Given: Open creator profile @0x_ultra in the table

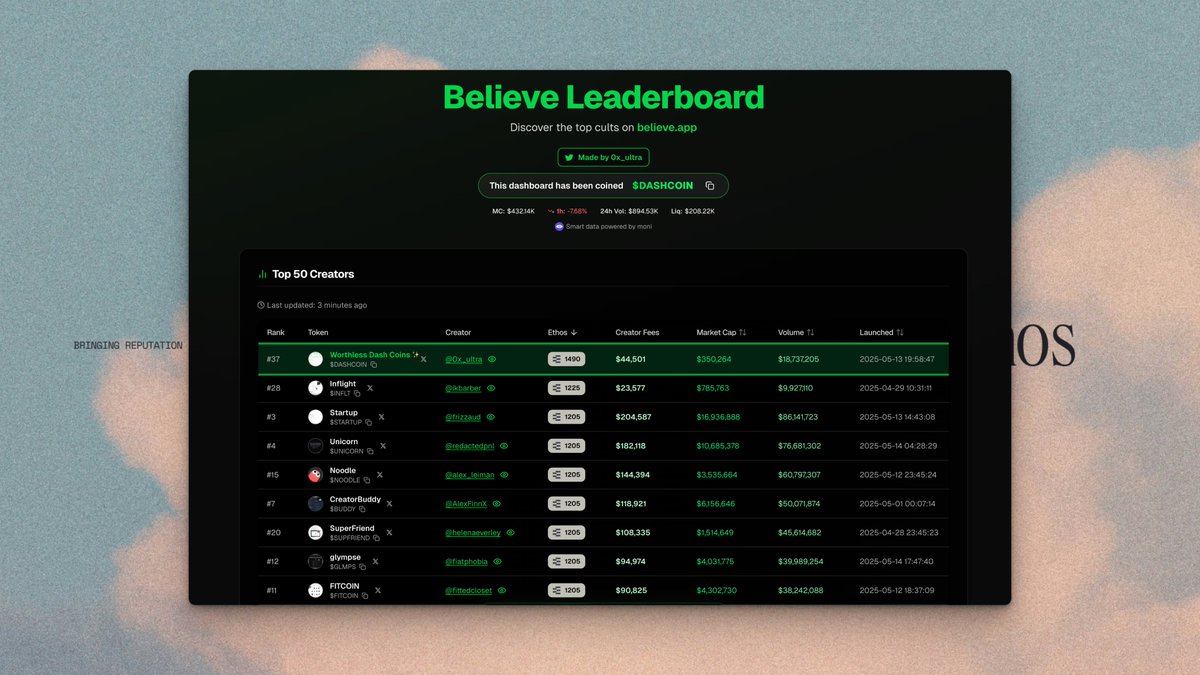Looking at the screenshot, I should (x=464, y=359).
